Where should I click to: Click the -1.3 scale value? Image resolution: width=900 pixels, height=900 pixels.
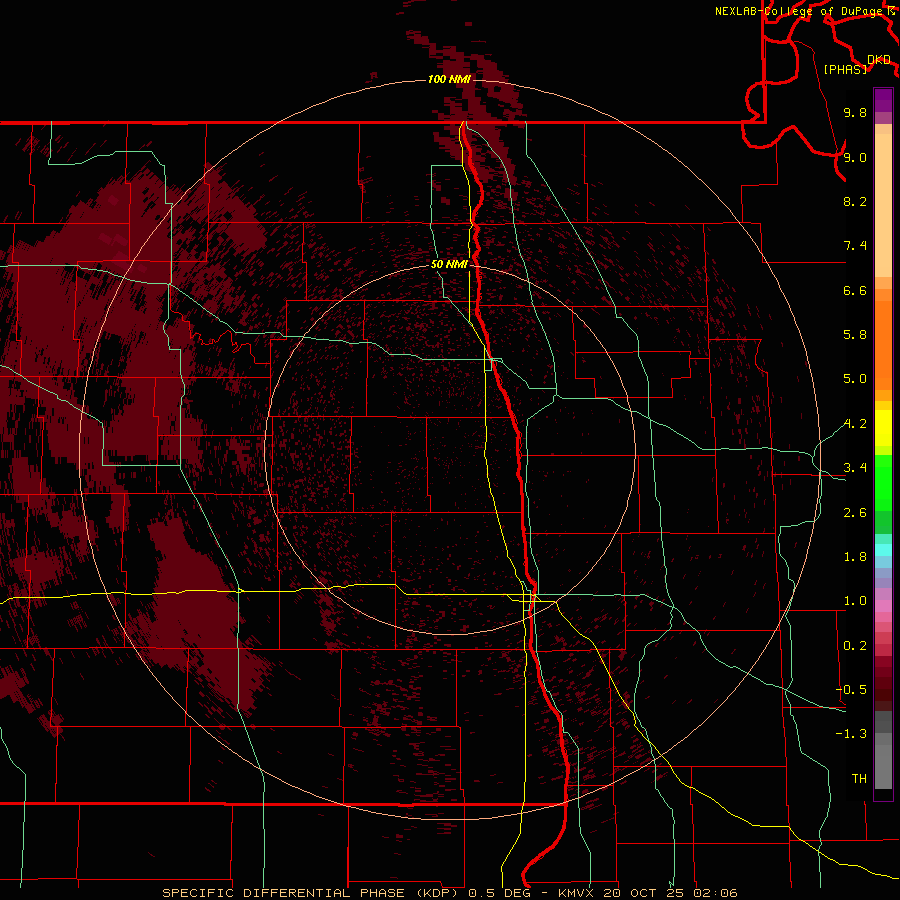pos(851,734)
